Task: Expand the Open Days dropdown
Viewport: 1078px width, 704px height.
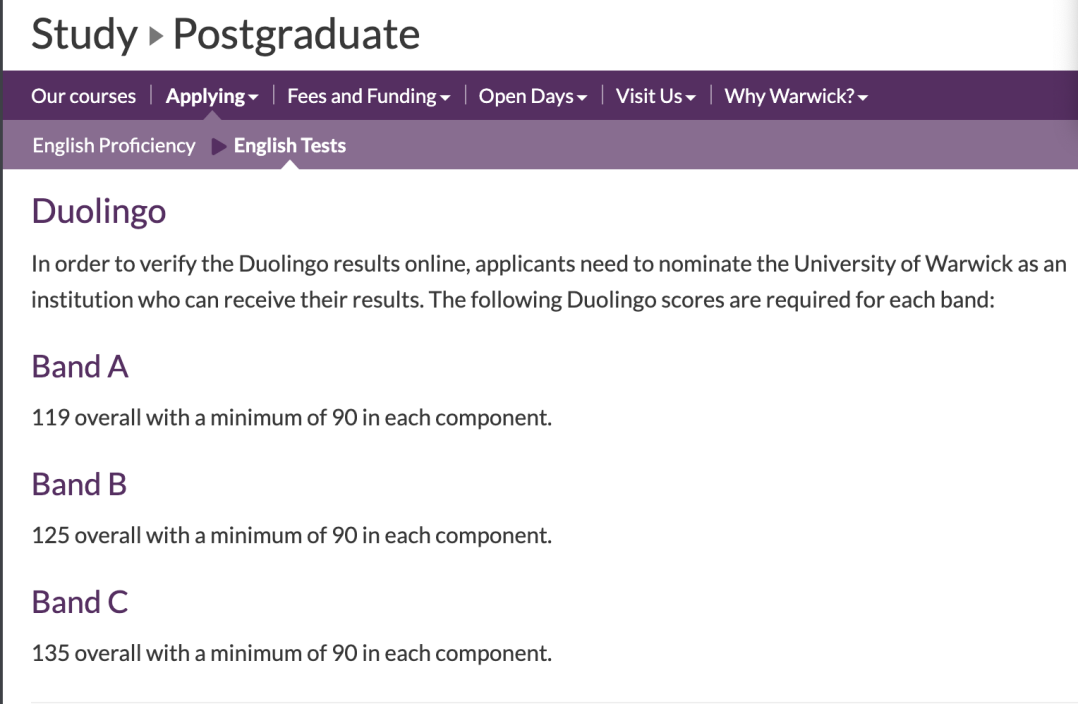Action: click(x=533, y=96)
